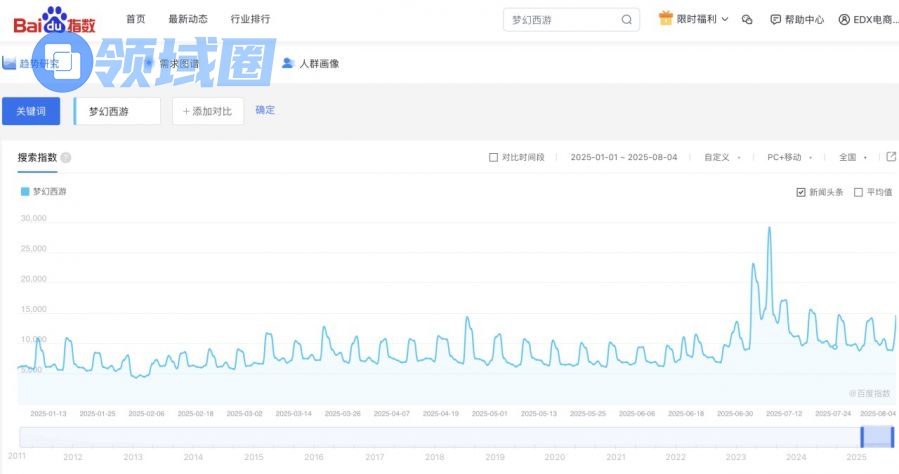Image resolution: width=899 pixels, height=474 pixels.
Task: Click the 确定 confirm link
Action: point(265,110)
